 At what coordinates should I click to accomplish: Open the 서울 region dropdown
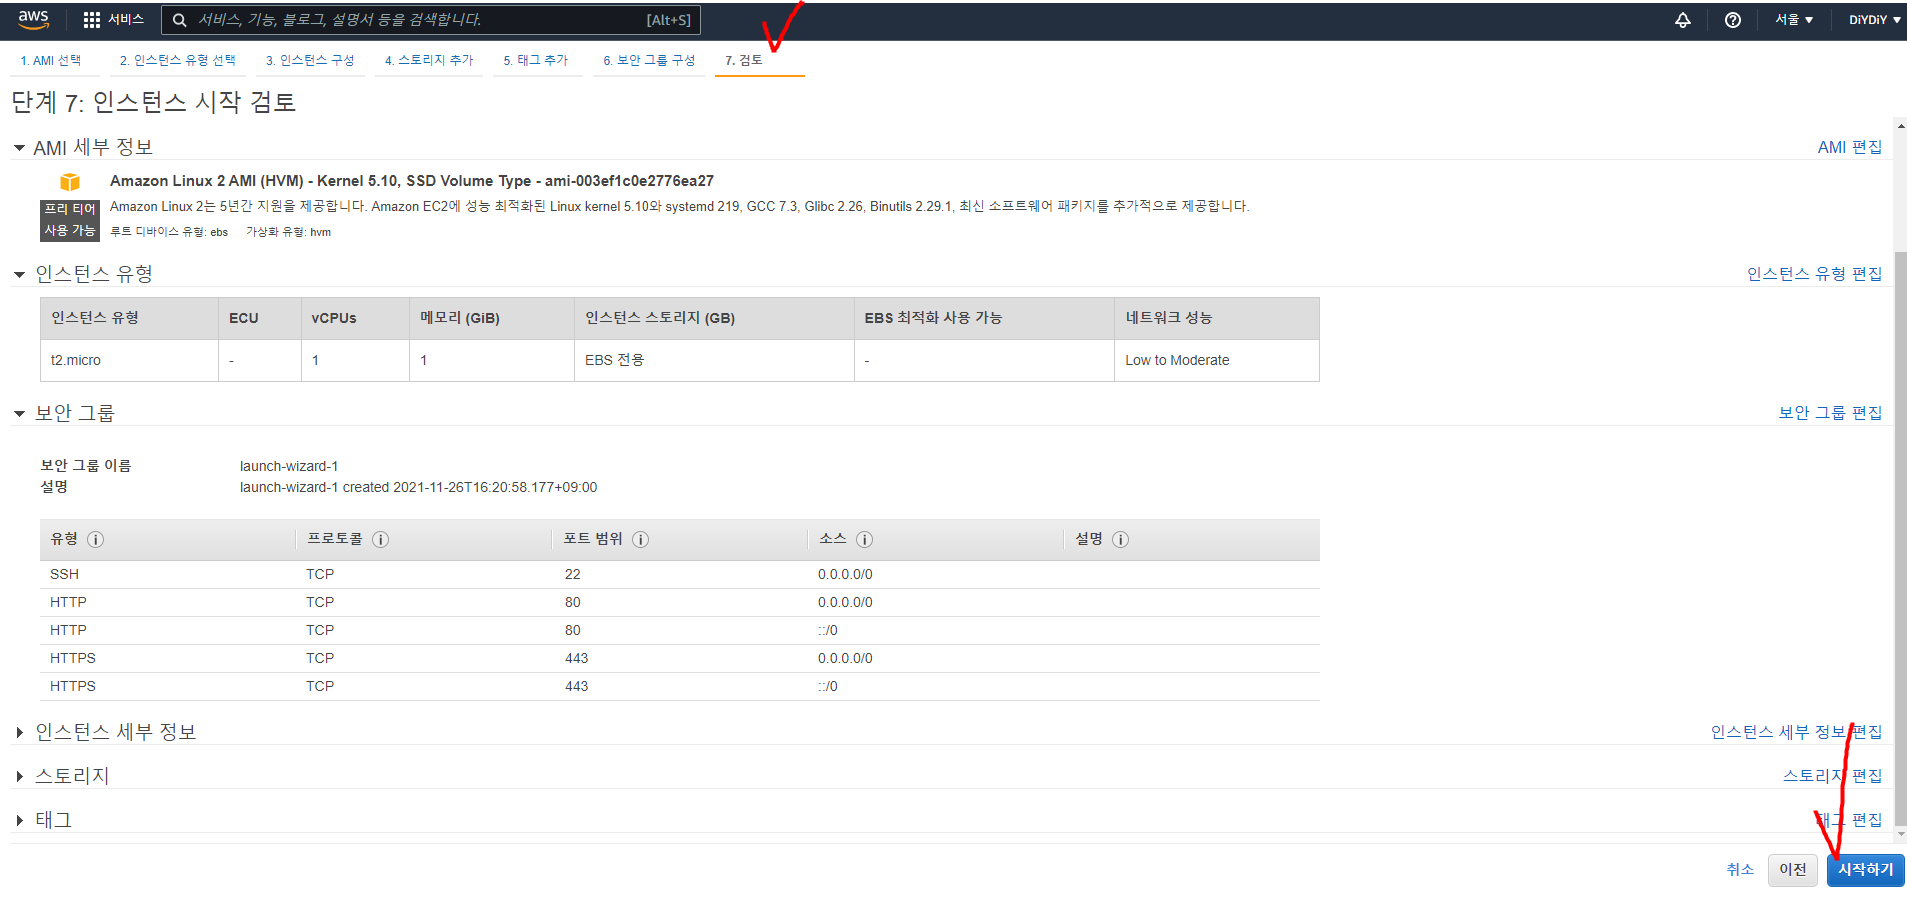[1794, 20]
